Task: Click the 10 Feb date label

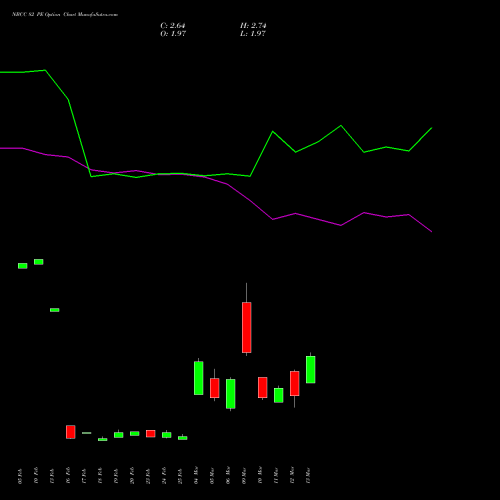Action: click(36, 475)
